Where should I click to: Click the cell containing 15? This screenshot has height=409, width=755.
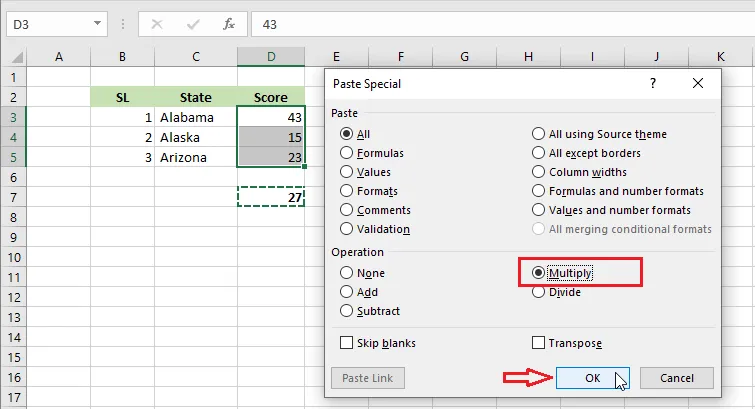click(271, 137)
